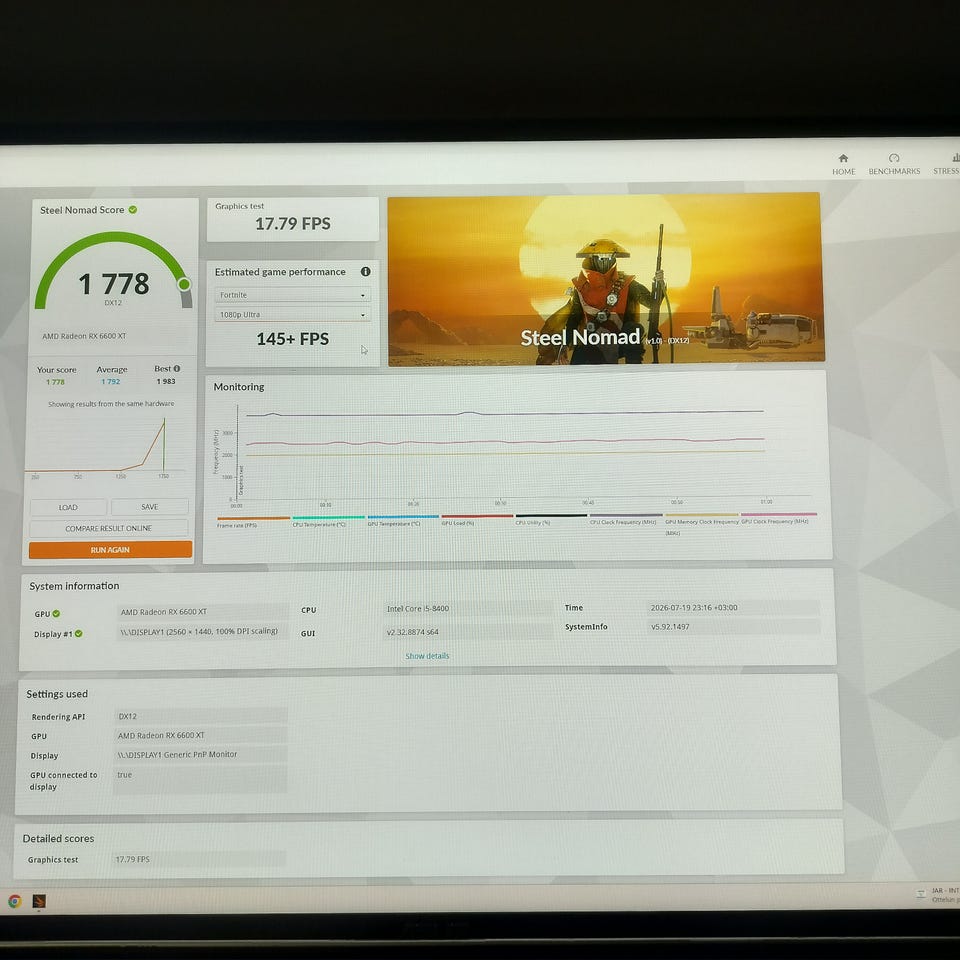Click average score 1 792
The image size is (960, 960).
coord(111,381)
